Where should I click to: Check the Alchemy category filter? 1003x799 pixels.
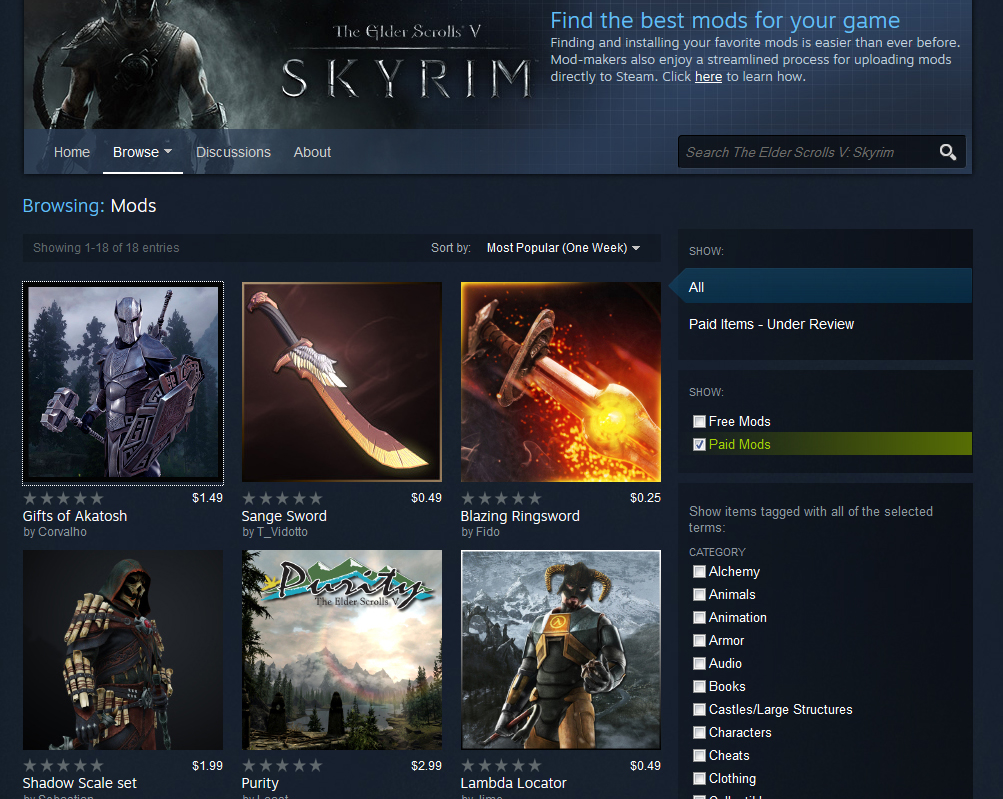pyautogui.click(x=700, y=572)
